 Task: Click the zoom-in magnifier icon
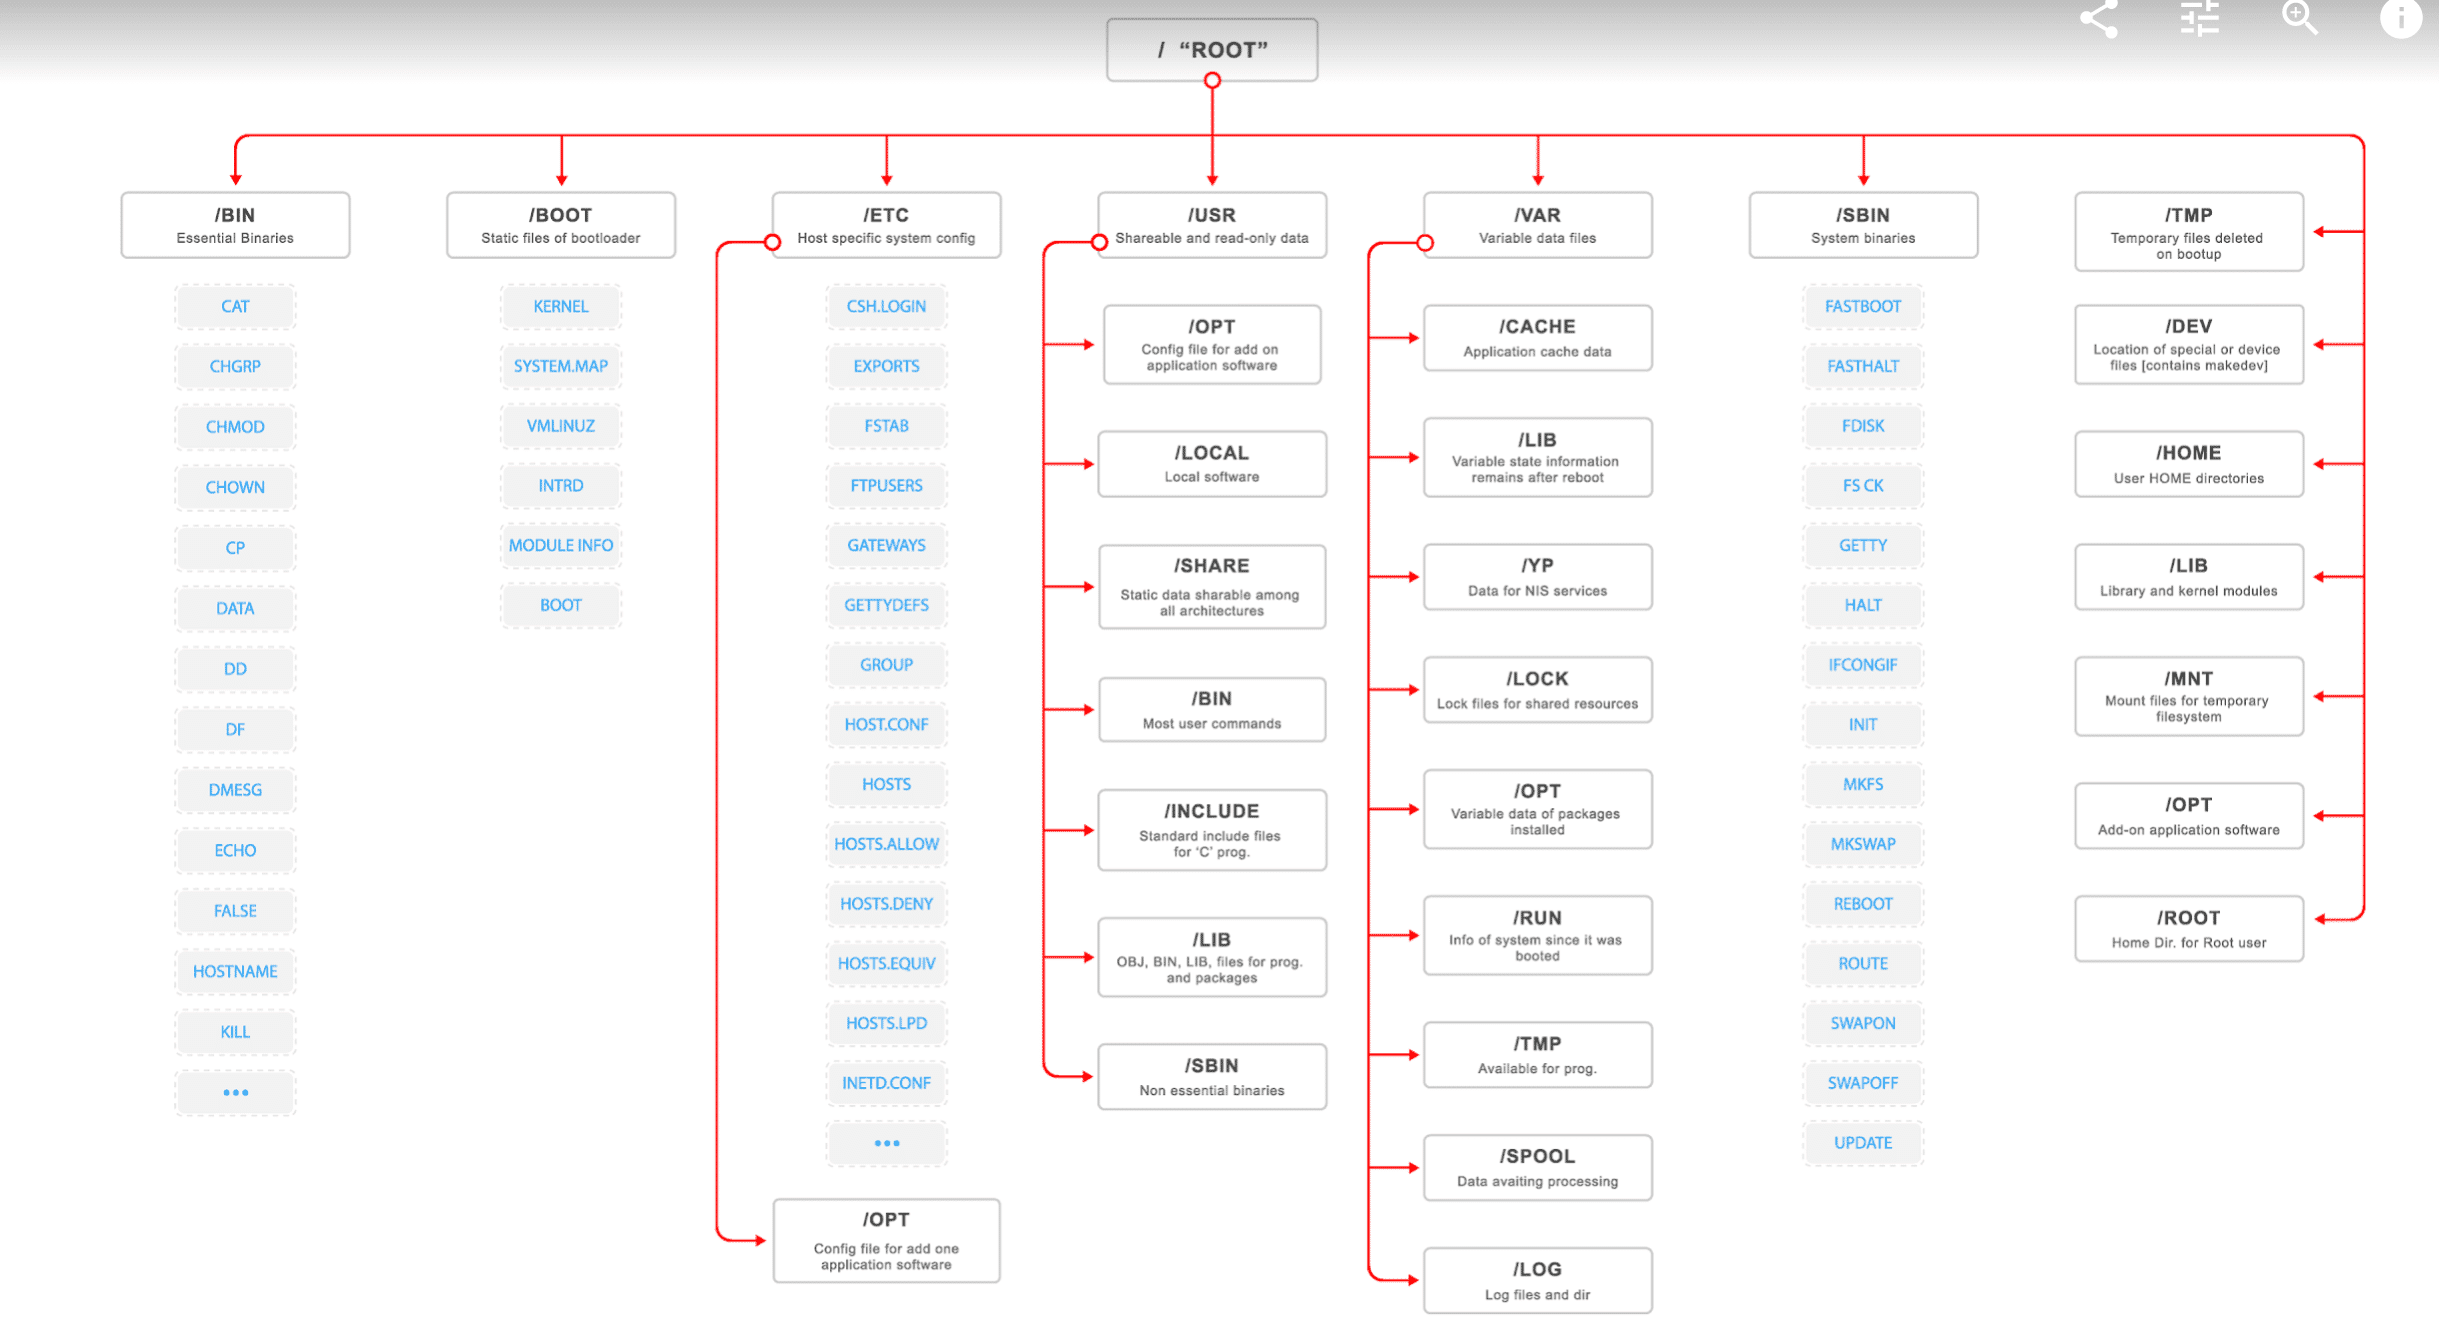coord(2299,18)
